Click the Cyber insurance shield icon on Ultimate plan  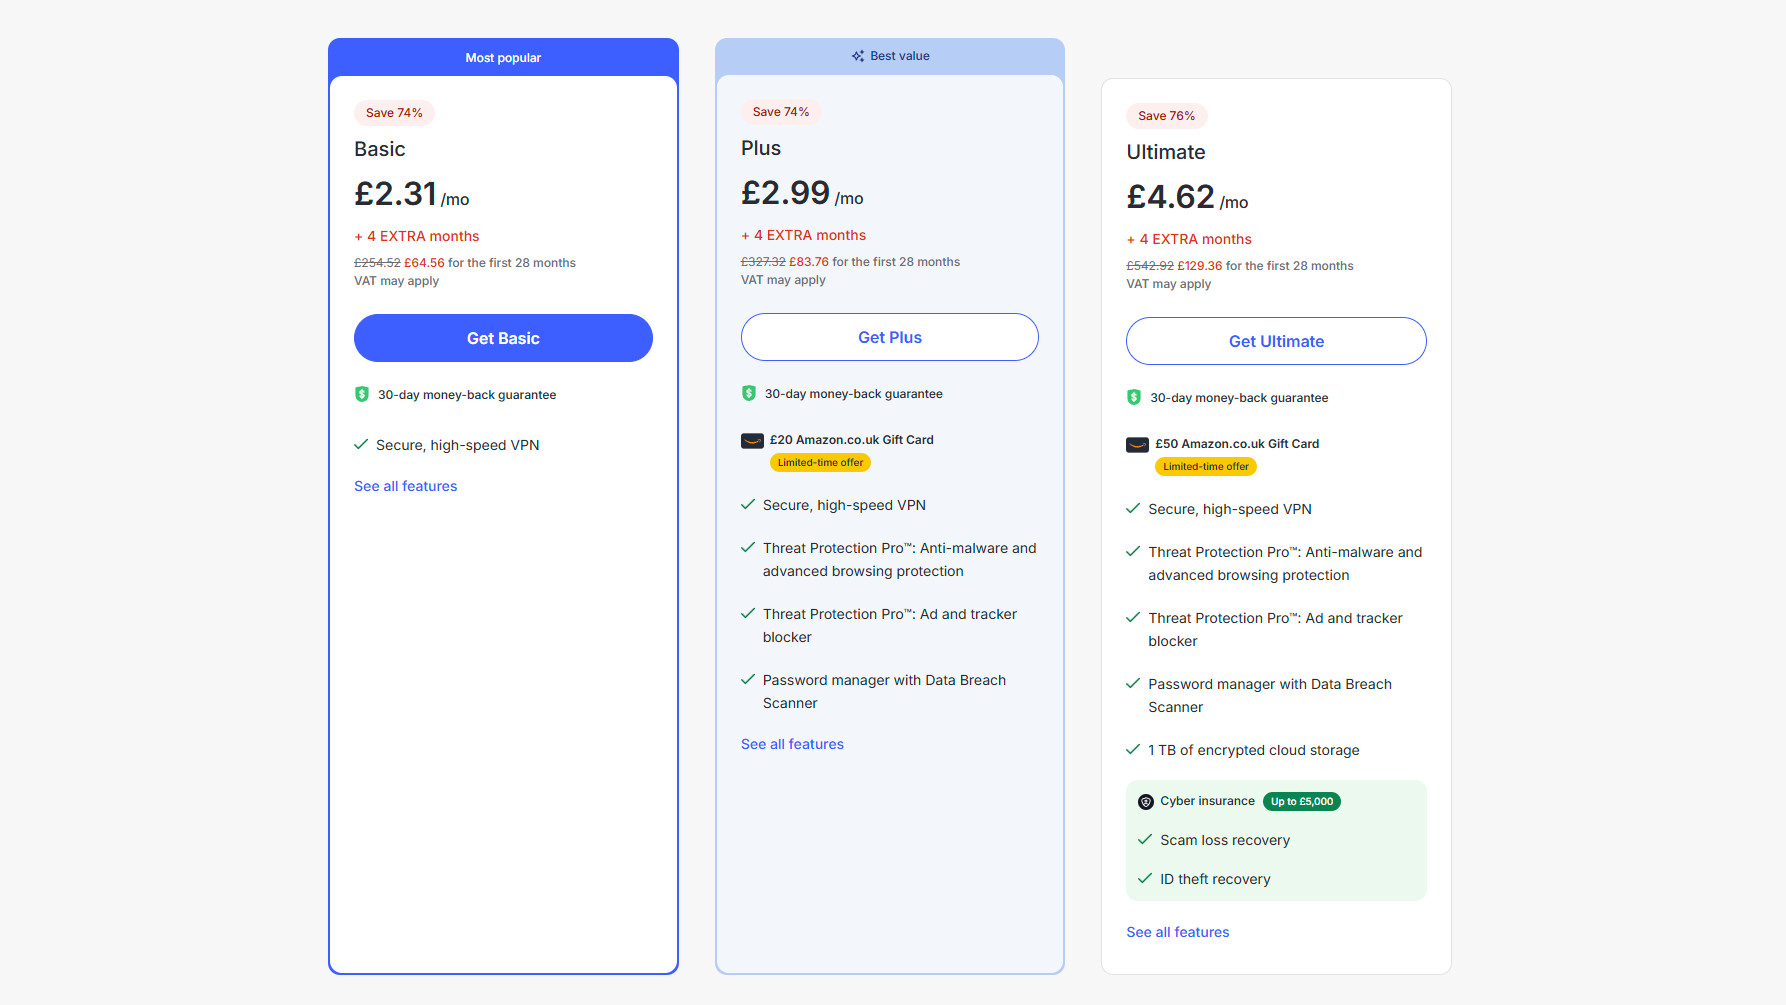click(1146, 800)
